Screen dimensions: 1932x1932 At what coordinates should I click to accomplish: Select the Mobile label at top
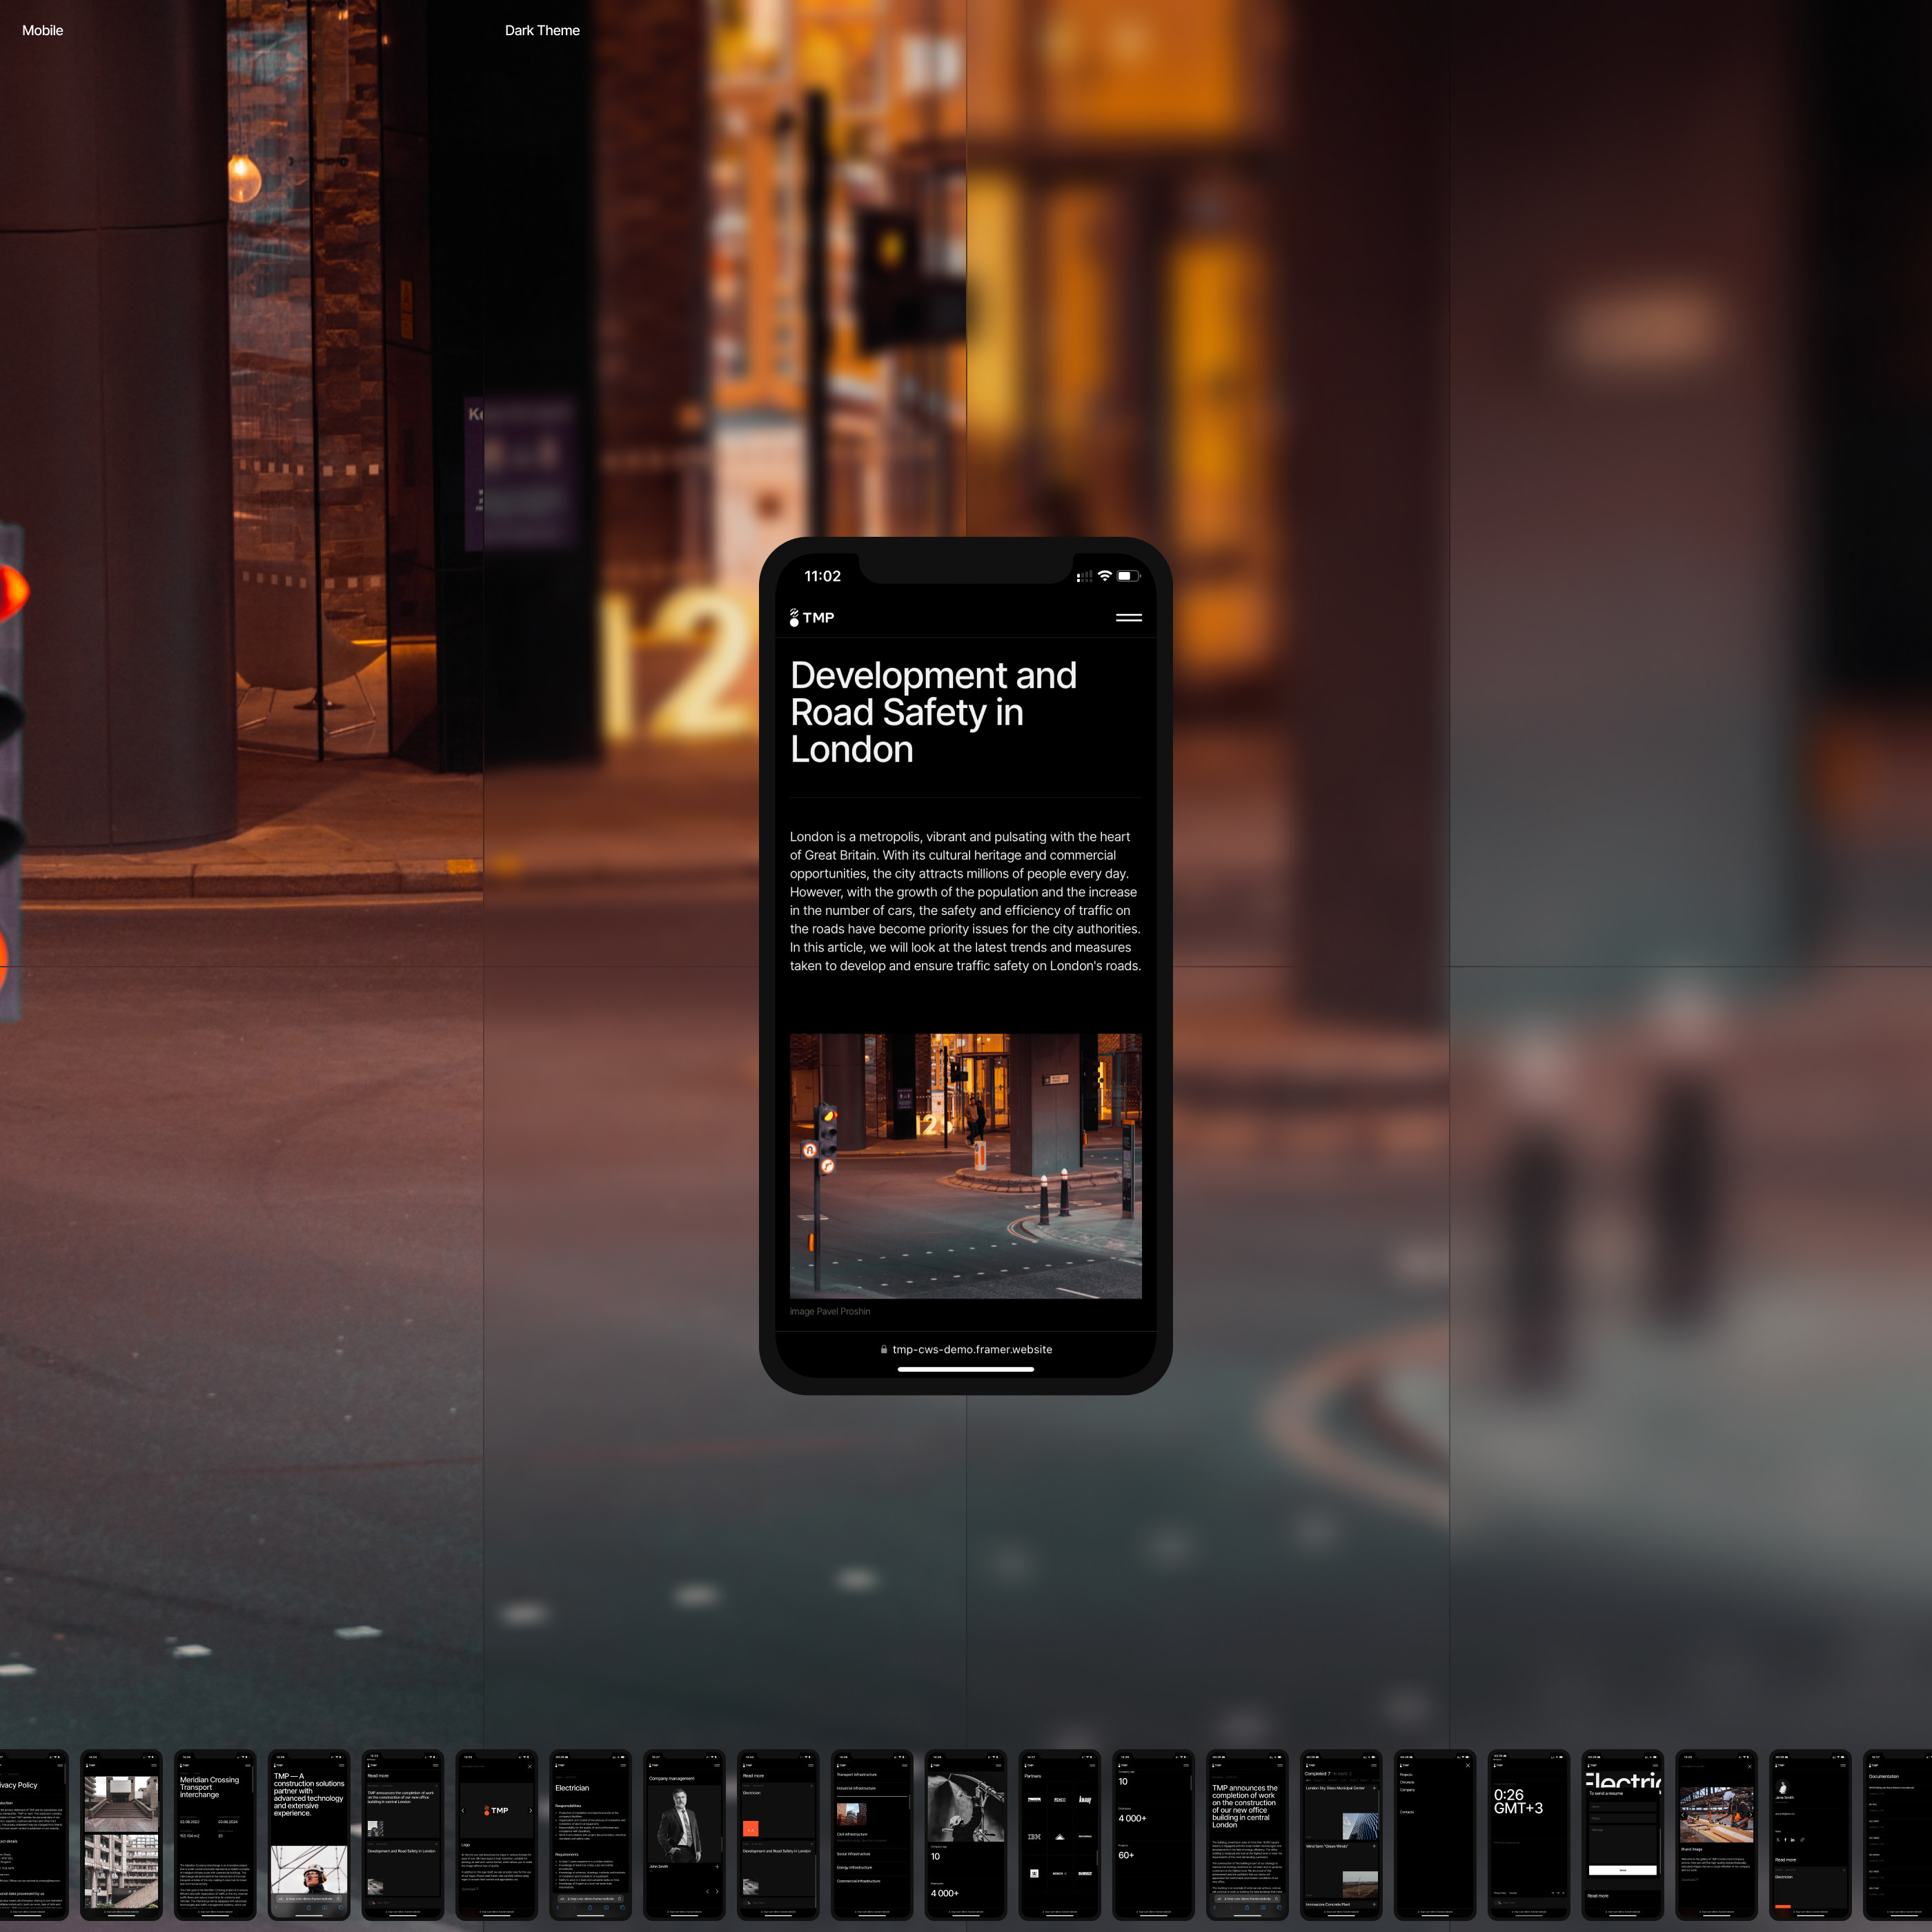coord(42,30)
